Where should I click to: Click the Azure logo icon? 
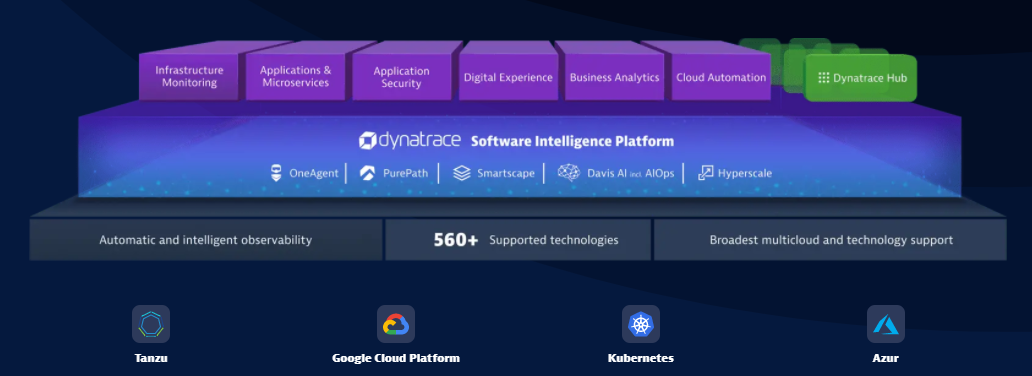pyautogui.click(x=885, y=324)
